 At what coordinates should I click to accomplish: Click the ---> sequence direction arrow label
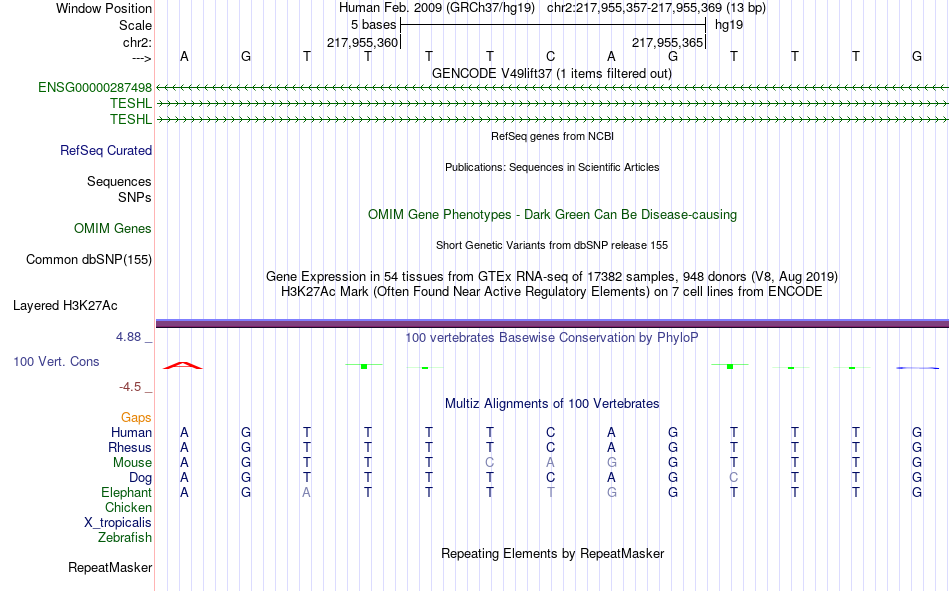click(x=142, y=58)
